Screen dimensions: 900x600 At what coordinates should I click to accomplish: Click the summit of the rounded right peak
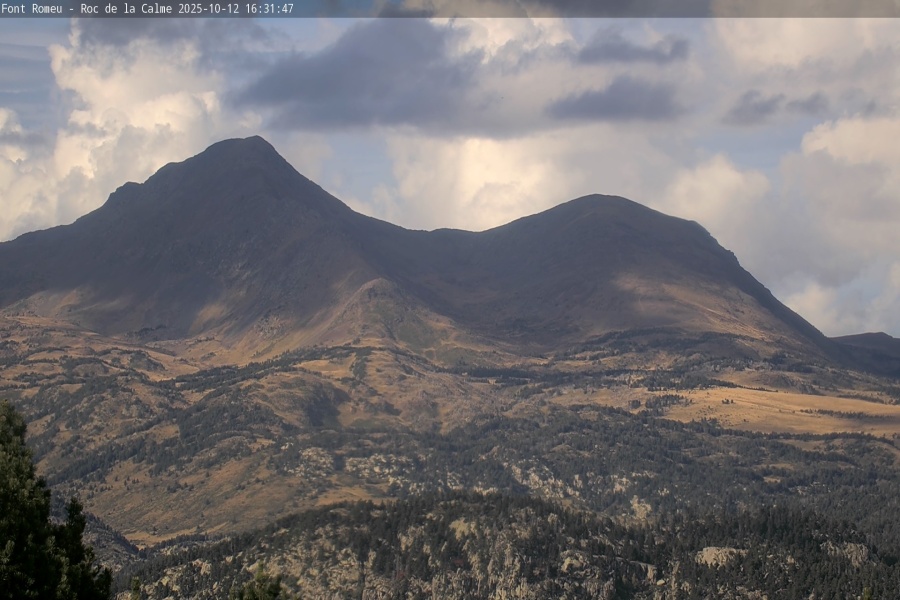[598, 198]
